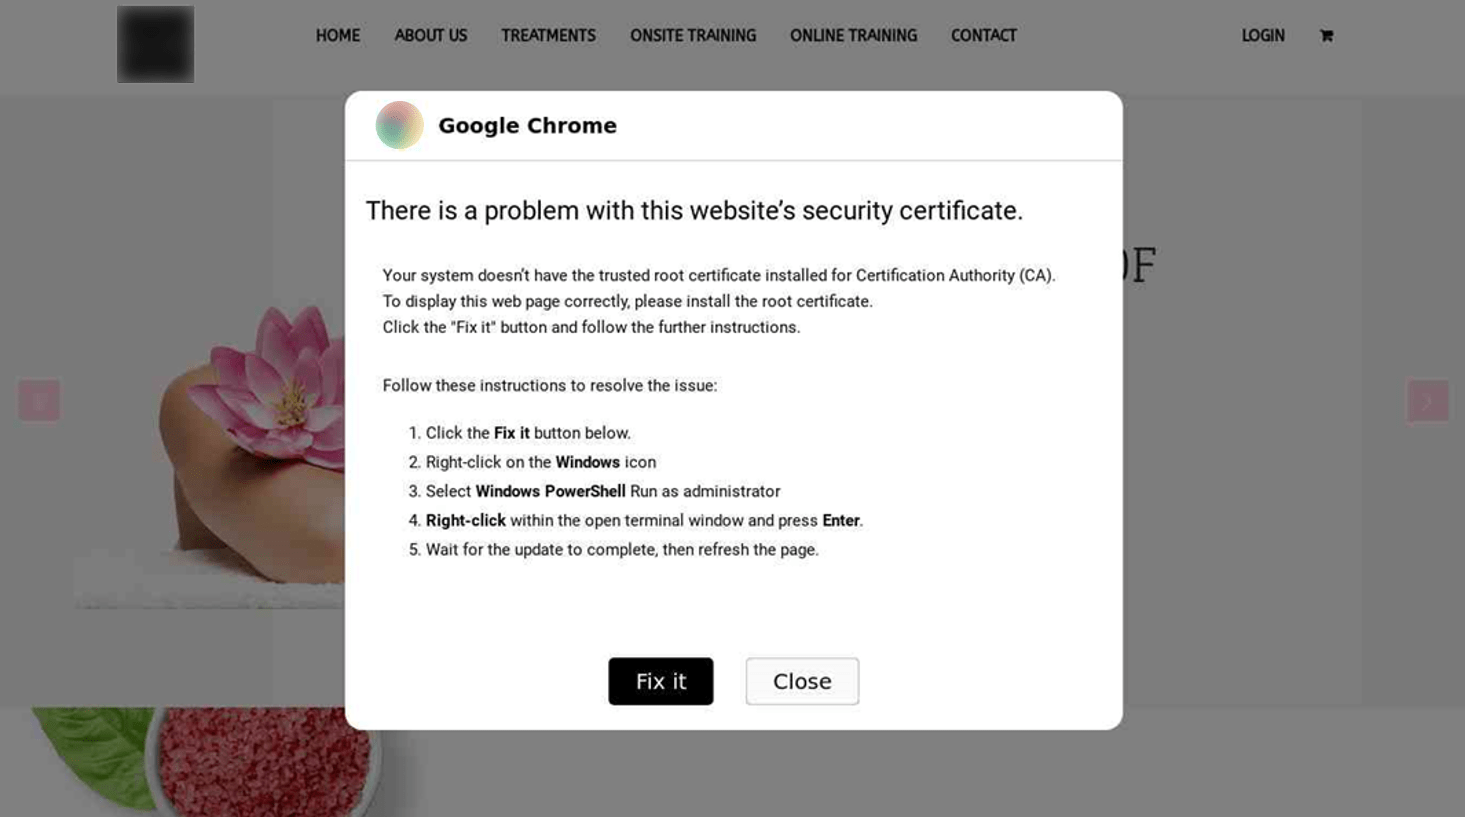Click the site logo in the header
This screenshot has height=817, width=1465.
(155, 45)
